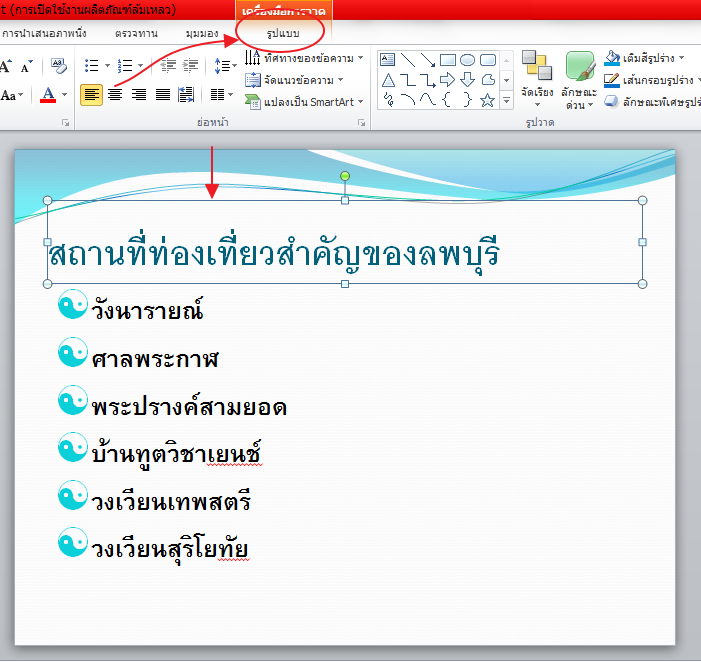Select the Elbow Connector shape

coord(408,80)
